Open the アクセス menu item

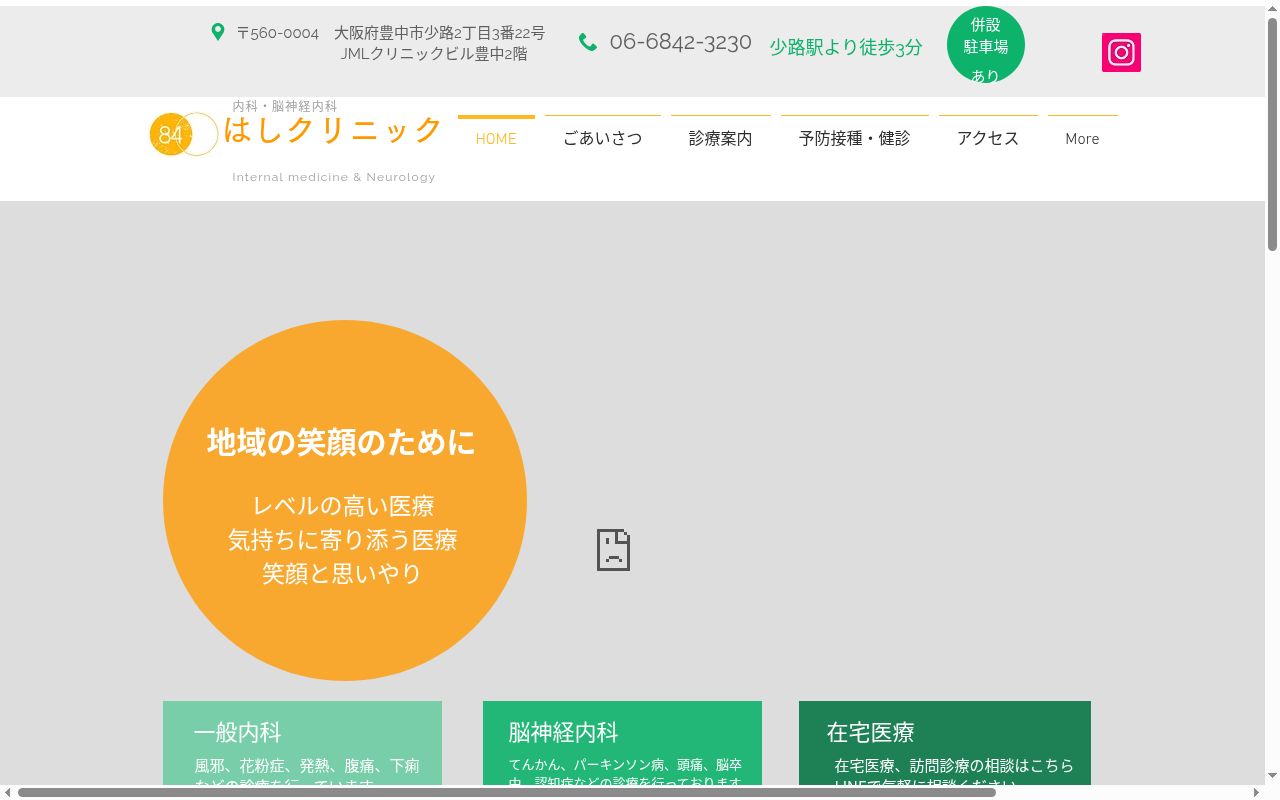tap(988, 139)
